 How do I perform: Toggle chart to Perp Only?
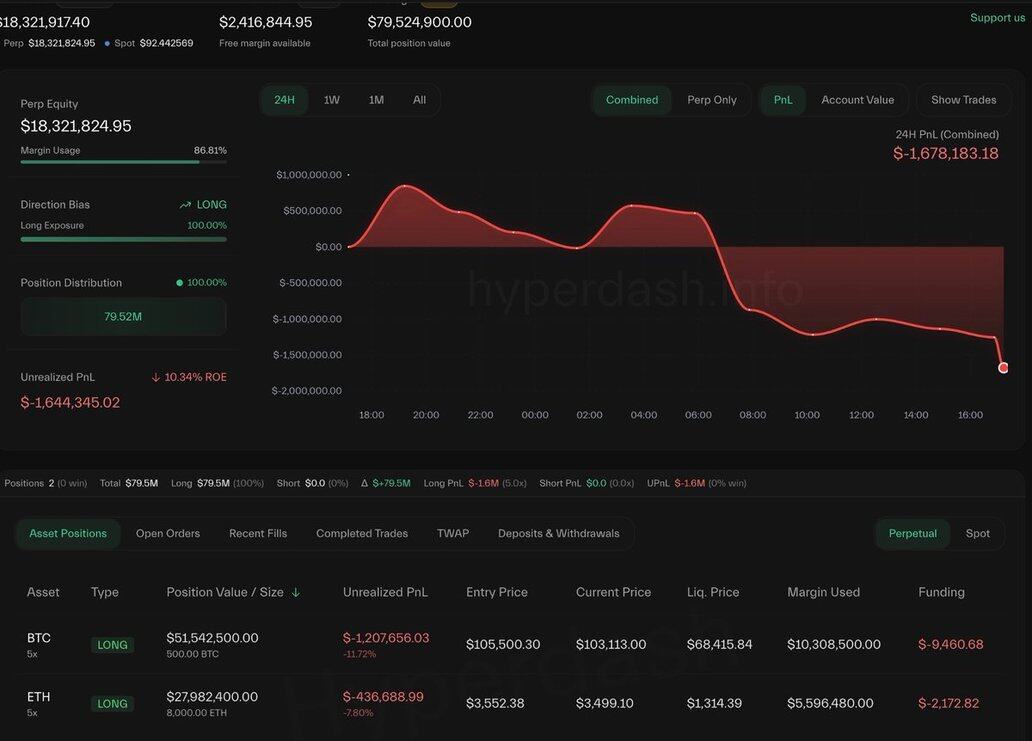[712, 100]
